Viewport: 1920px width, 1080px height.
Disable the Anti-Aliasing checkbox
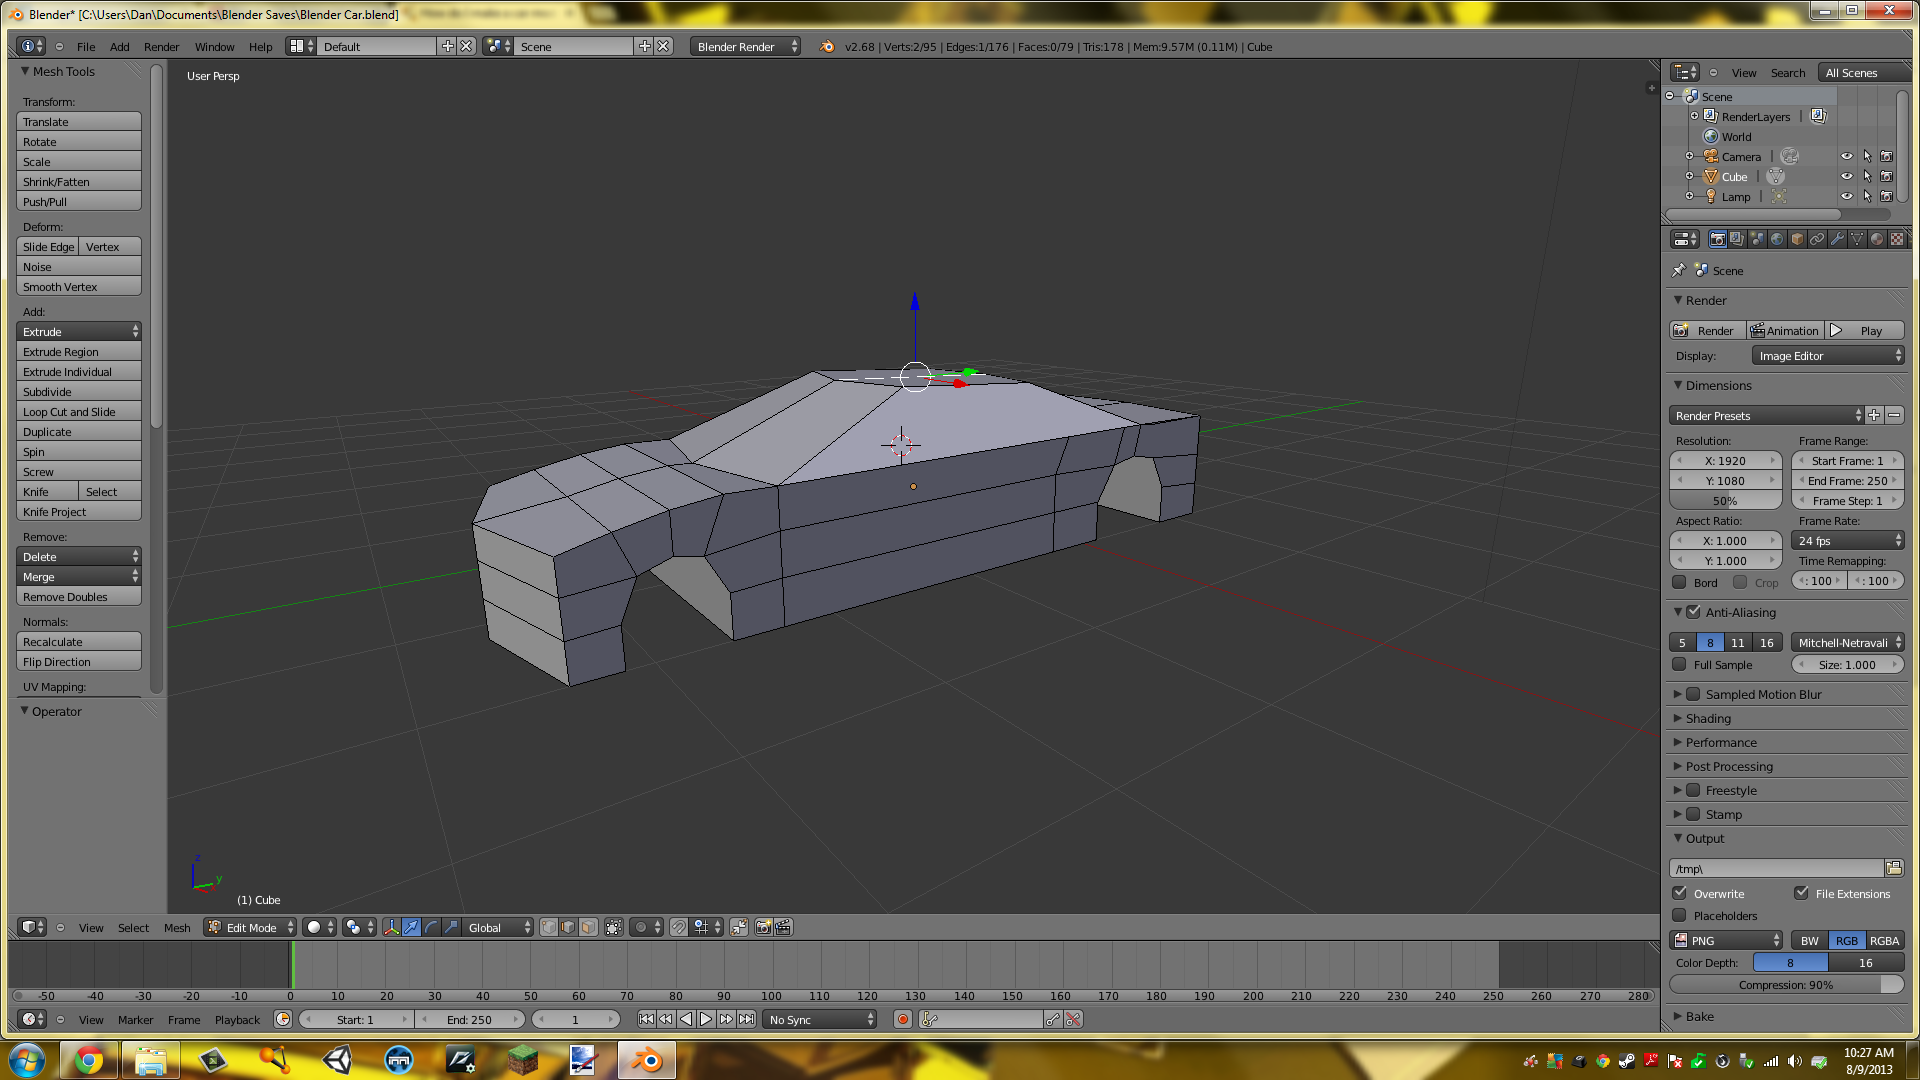1693,612
